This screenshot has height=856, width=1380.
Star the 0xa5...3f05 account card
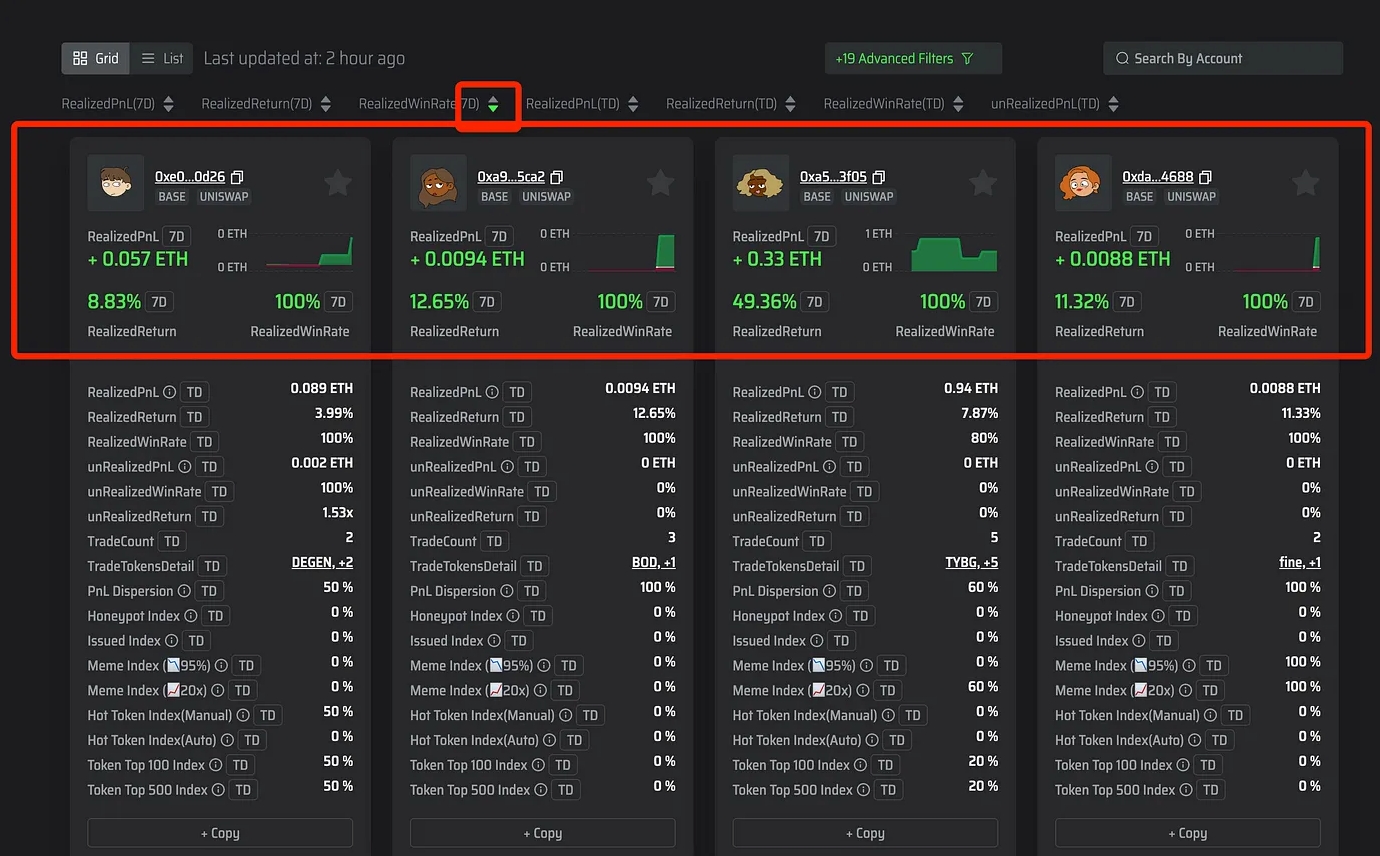(x=983, y=183)
